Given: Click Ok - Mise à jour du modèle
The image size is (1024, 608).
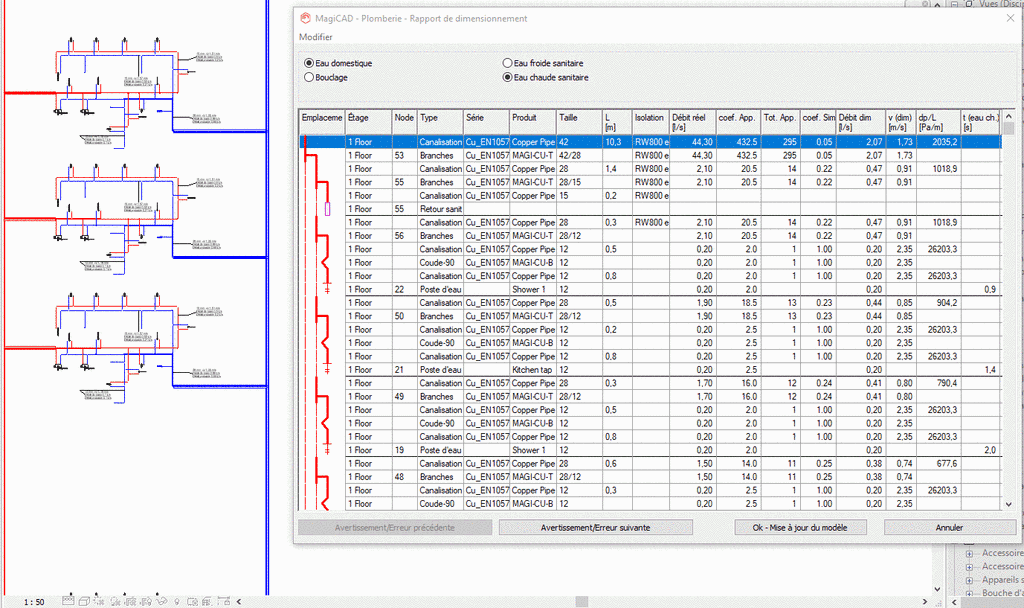Looking at the screenshot, I should 800,528.
